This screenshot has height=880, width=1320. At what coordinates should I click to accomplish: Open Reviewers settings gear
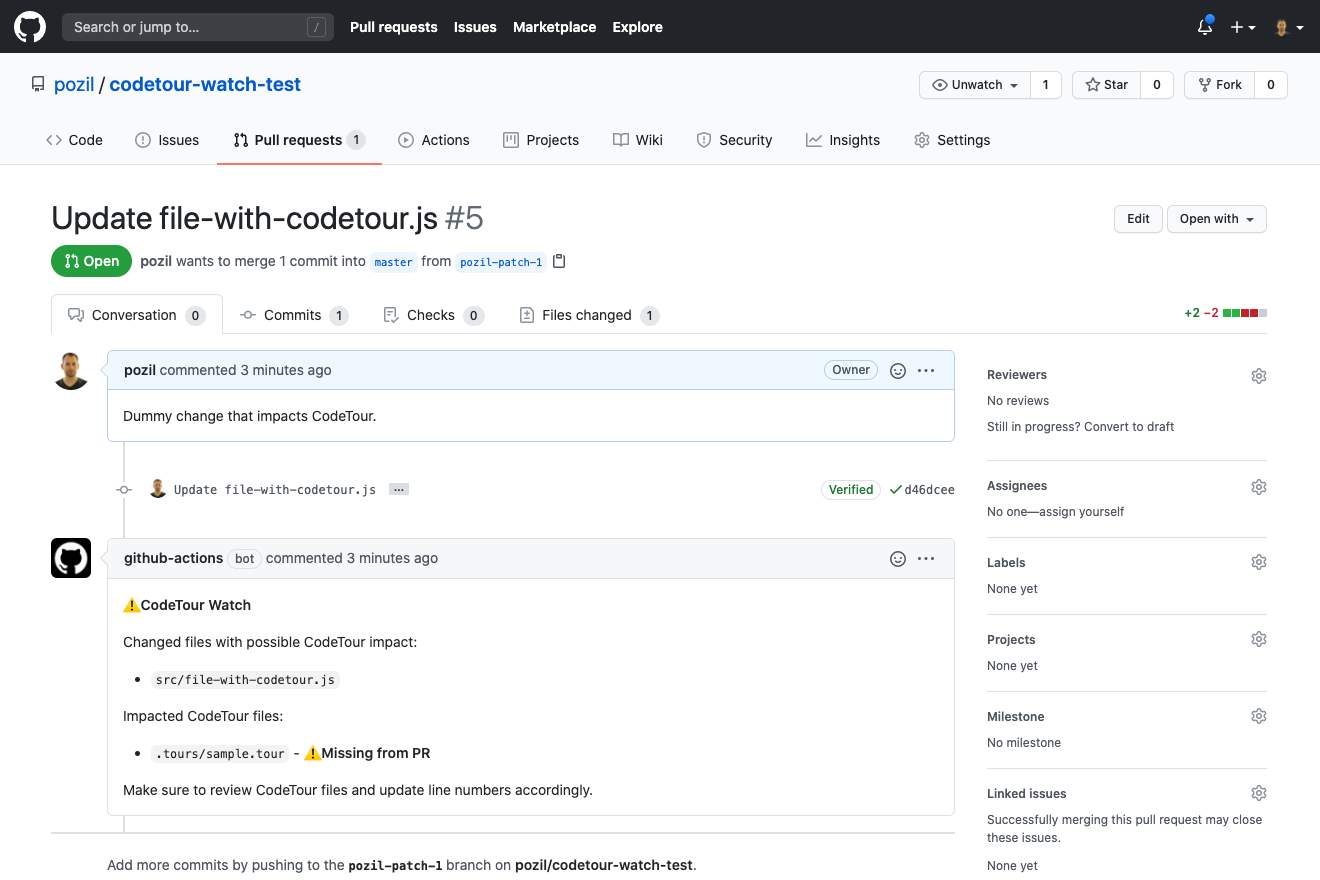1259,376
